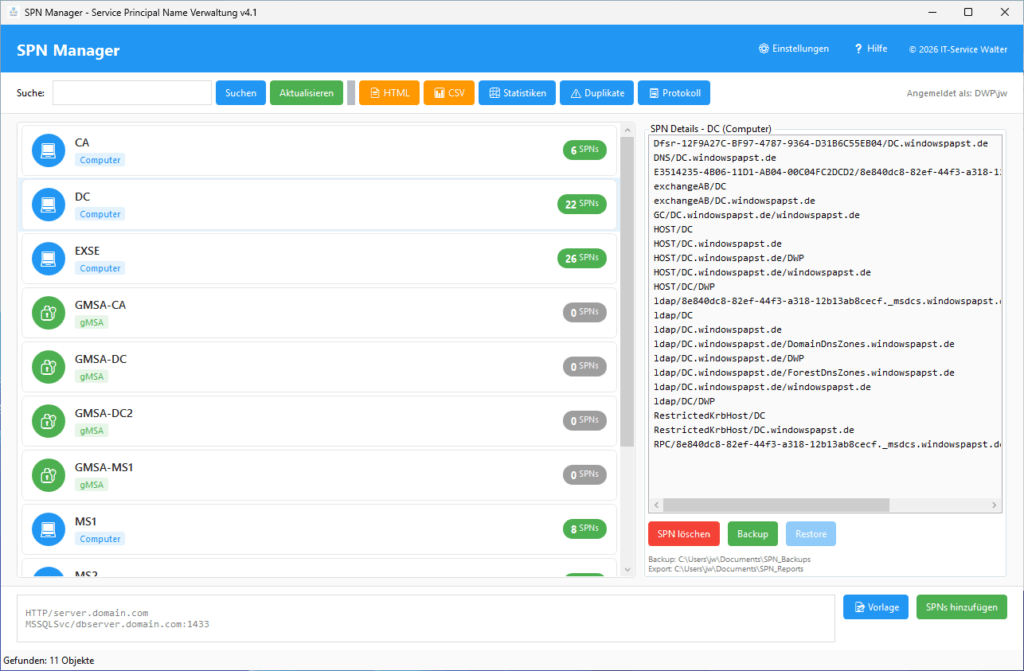Select the gMSA icon next to GMSA-CA
The height and width of the screenshot is (671, 1024).
pyautogui.click(x=48, y=312)
